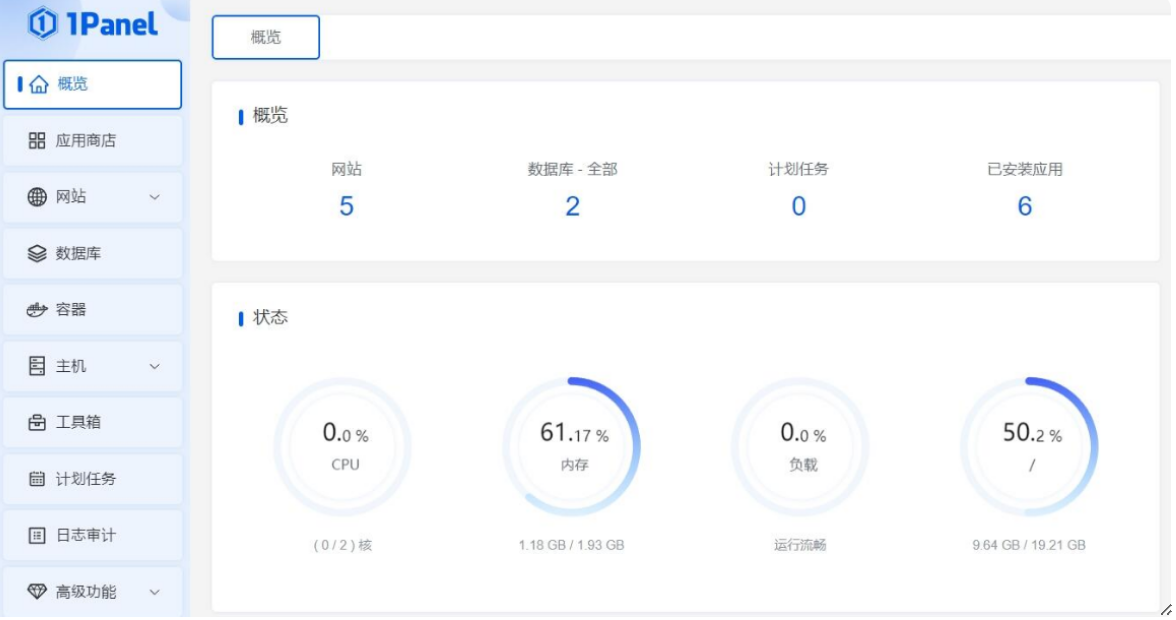Screen dimensions: 1176x620
Task: Open 容器 via the Docker whale icon
Action: [37, 310]
